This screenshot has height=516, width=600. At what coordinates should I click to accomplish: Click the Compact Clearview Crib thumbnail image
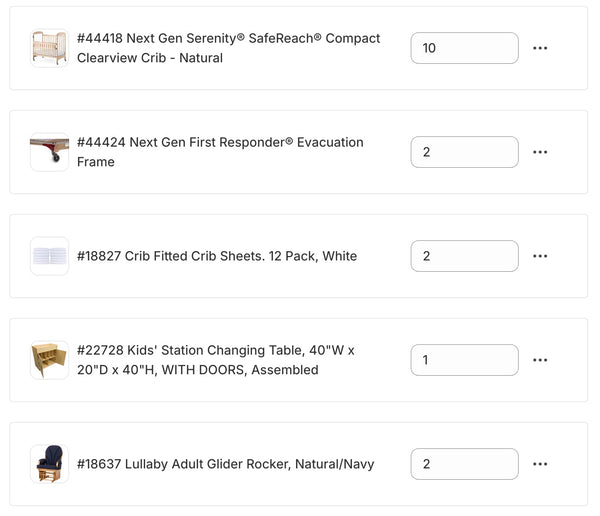click(x=49, y=48)
